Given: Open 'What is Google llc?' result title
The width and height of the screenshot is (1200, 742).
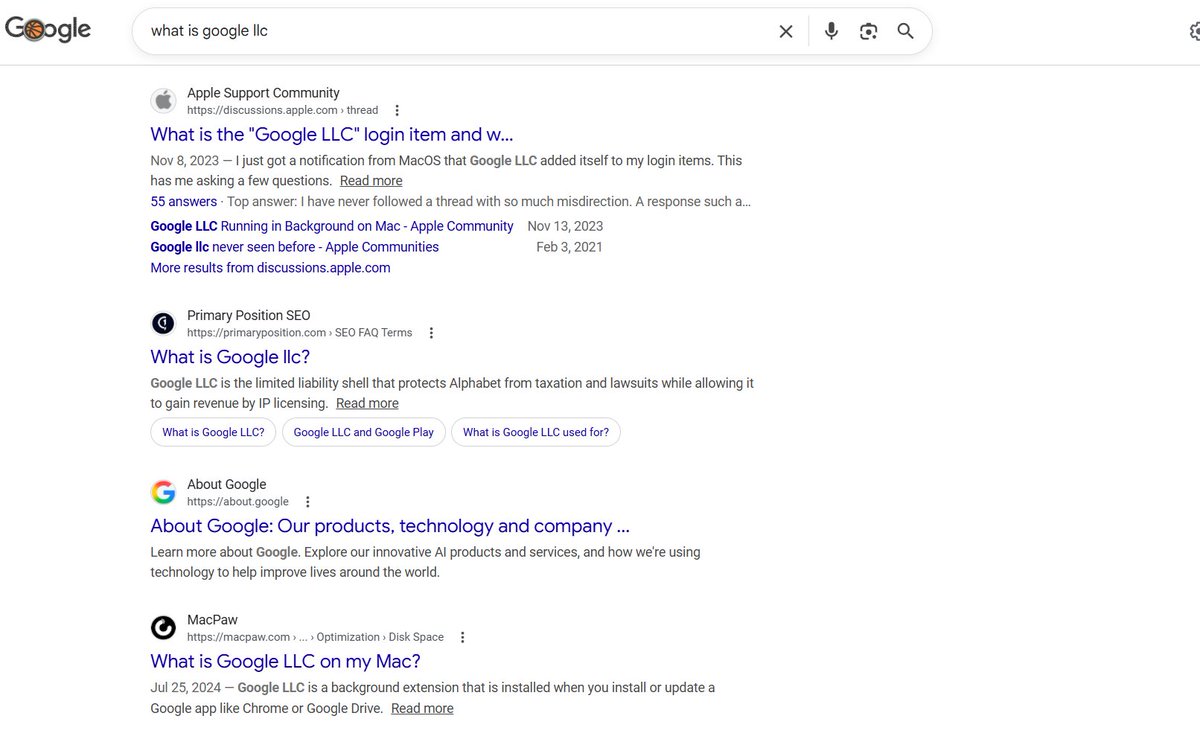Looking at the screenshot, I should [x=230, y=357].
